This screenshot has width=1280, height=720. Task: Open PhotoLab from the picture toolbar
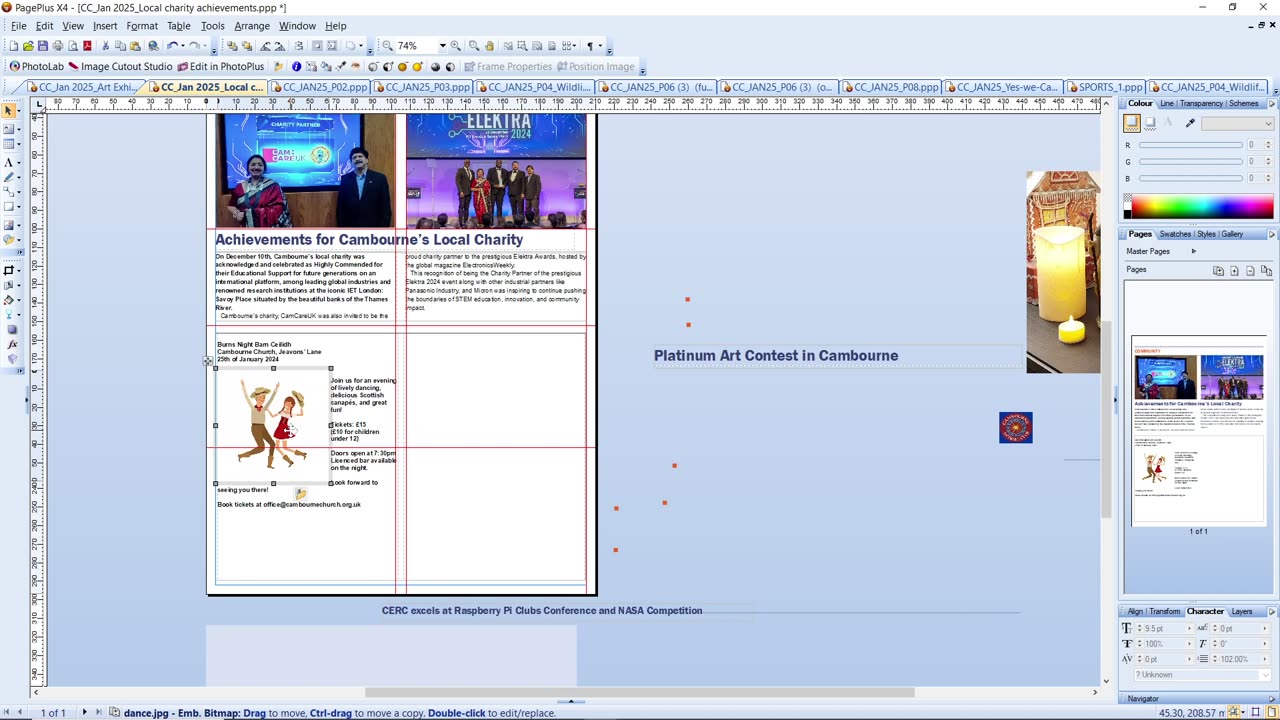(36, 67)
